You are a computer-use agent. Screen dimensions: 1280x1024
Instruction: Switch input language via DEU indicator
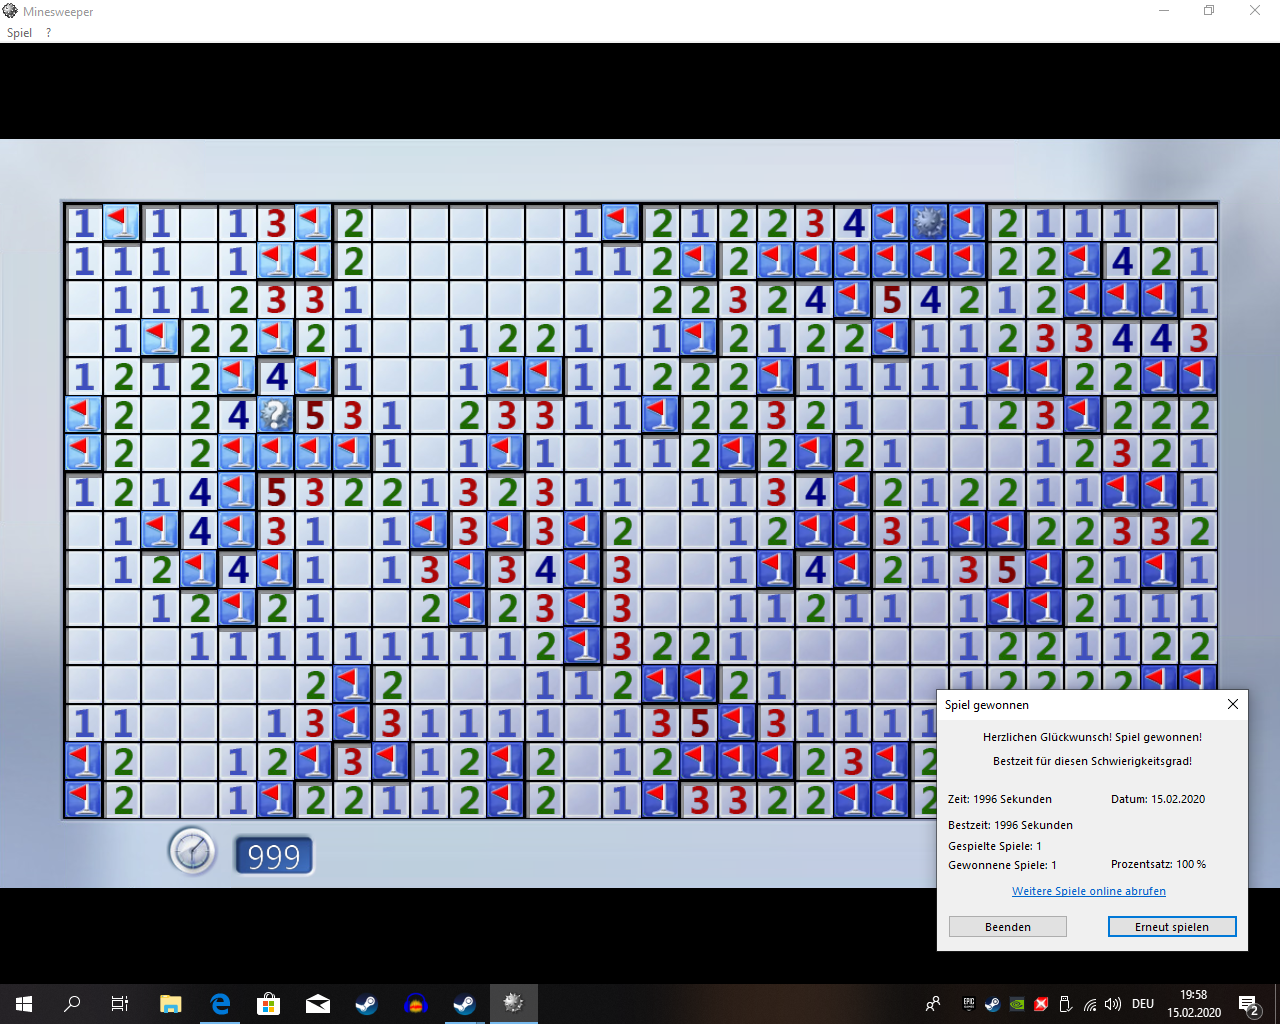1143,1004
